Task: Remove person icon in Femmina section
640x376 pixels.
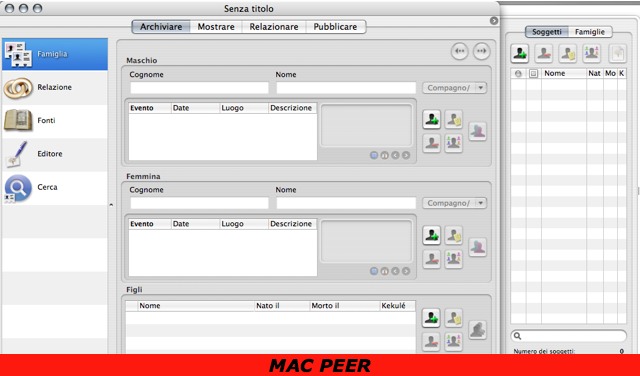Action: click(432, 259)
